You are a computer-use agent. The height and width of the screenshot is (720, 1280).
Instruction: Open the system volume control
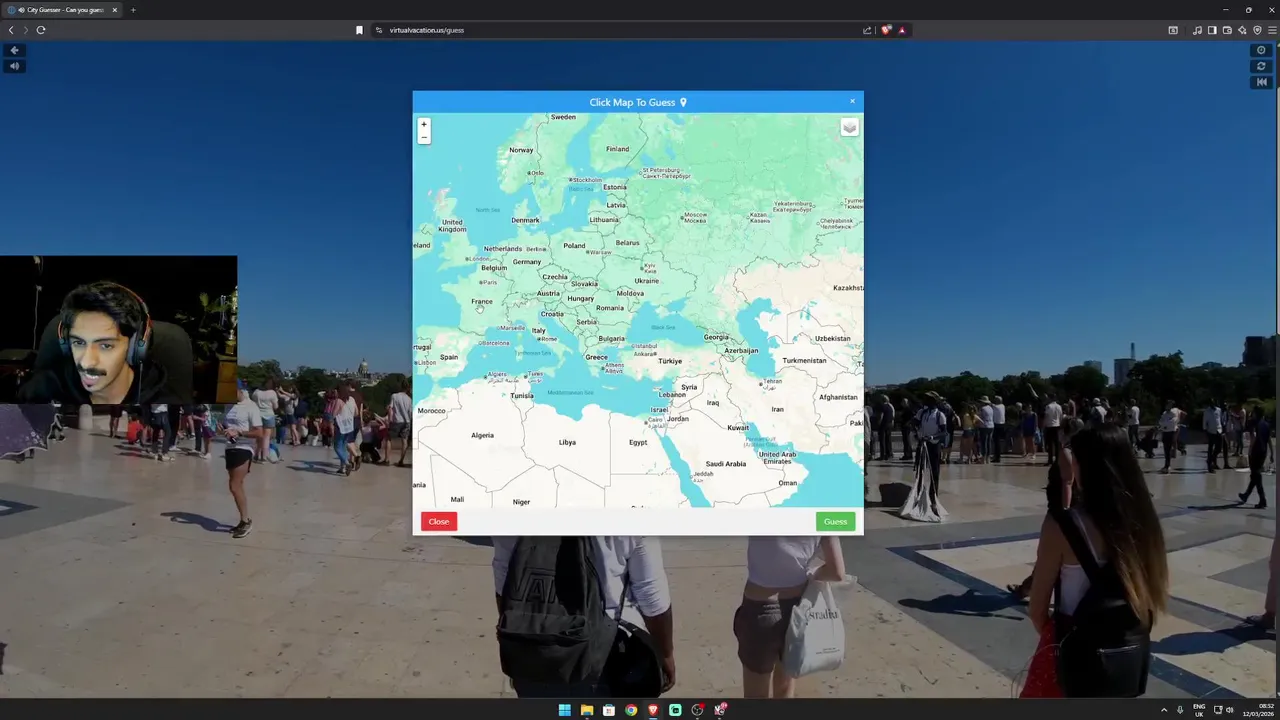click(1230, 710)
